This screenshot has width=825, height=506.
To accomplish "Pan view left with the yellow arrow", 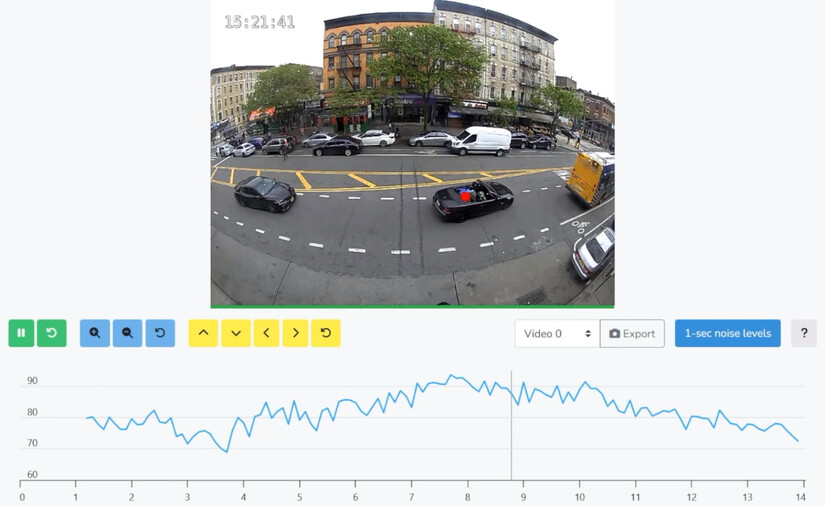I will 266,333.
